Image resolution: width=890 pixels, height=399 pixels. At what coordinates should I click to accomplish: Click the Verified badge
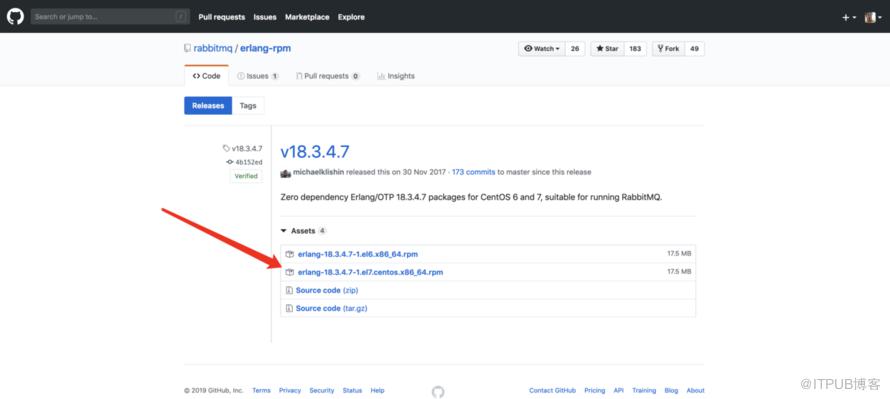247,176
